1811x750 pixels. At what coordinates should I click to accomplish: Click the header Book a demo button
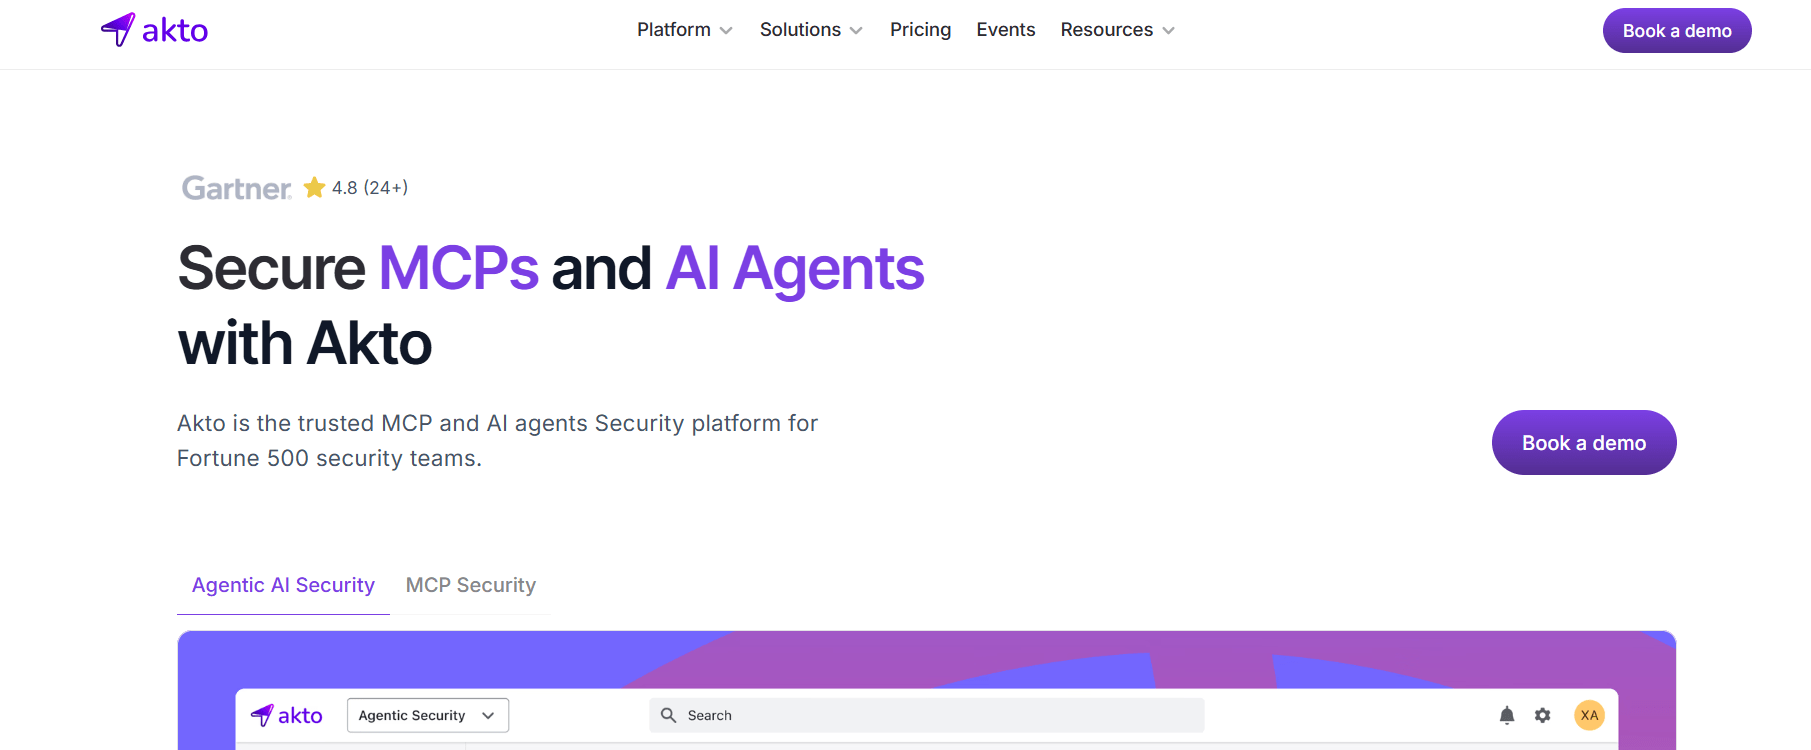click(1677, 31)
